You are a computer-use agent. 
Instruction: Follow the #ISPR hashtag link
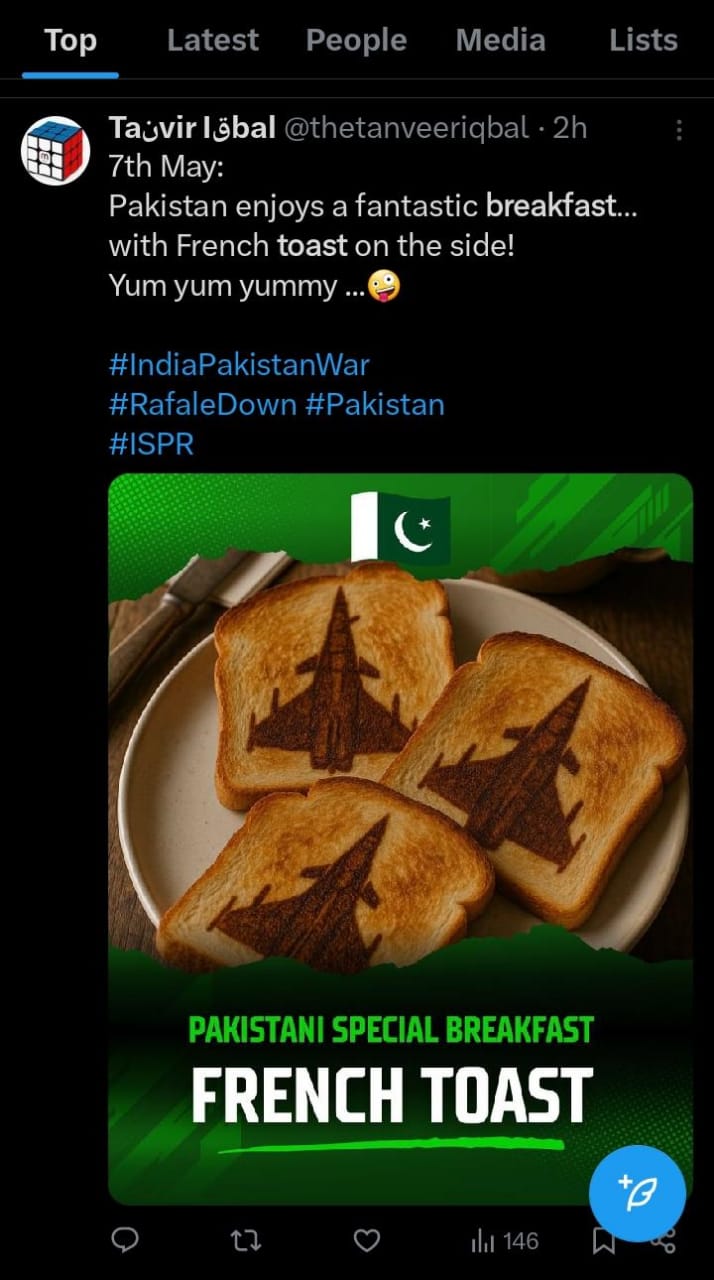coord(151,444)
